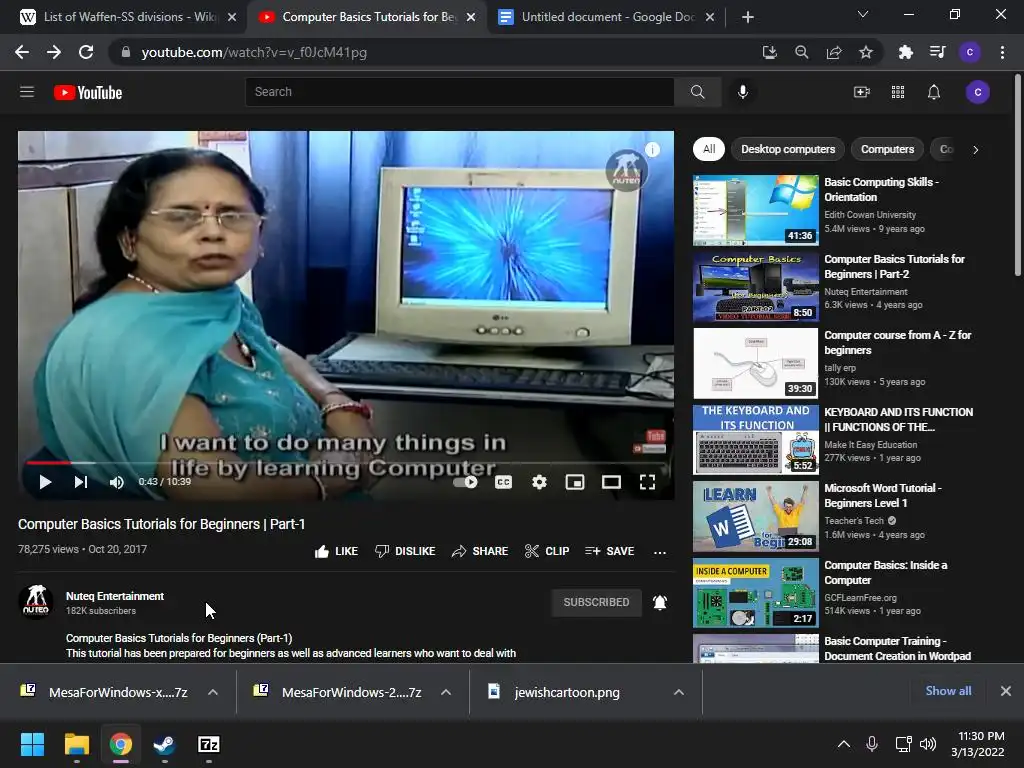Open video settings gear
The height and width of the screenshot is (768, 1024).
539,482
